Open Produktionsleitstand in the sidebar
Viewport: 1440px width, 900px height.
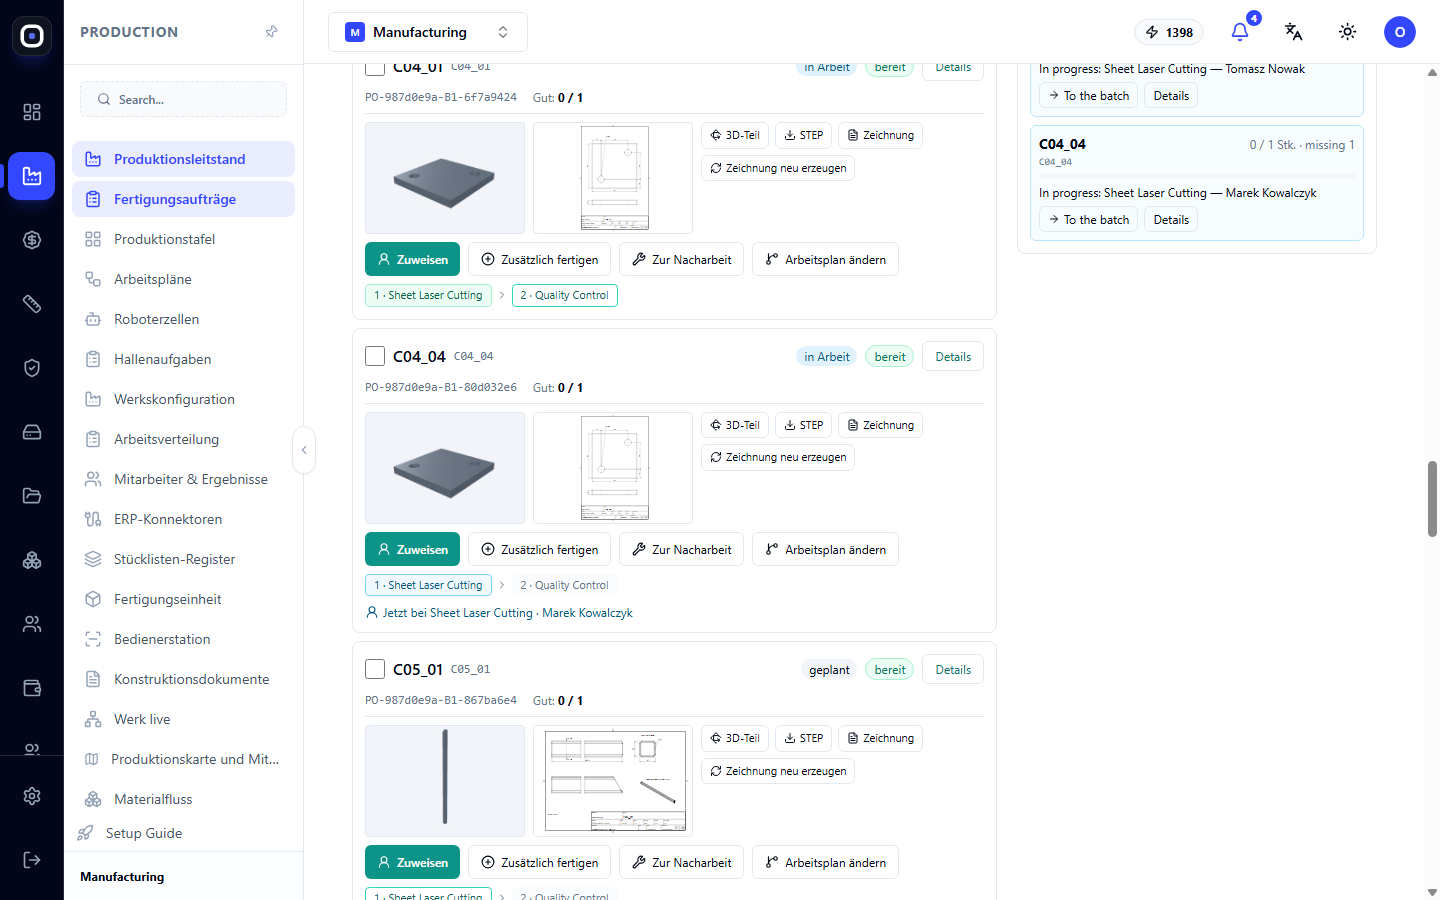[183, 159]
